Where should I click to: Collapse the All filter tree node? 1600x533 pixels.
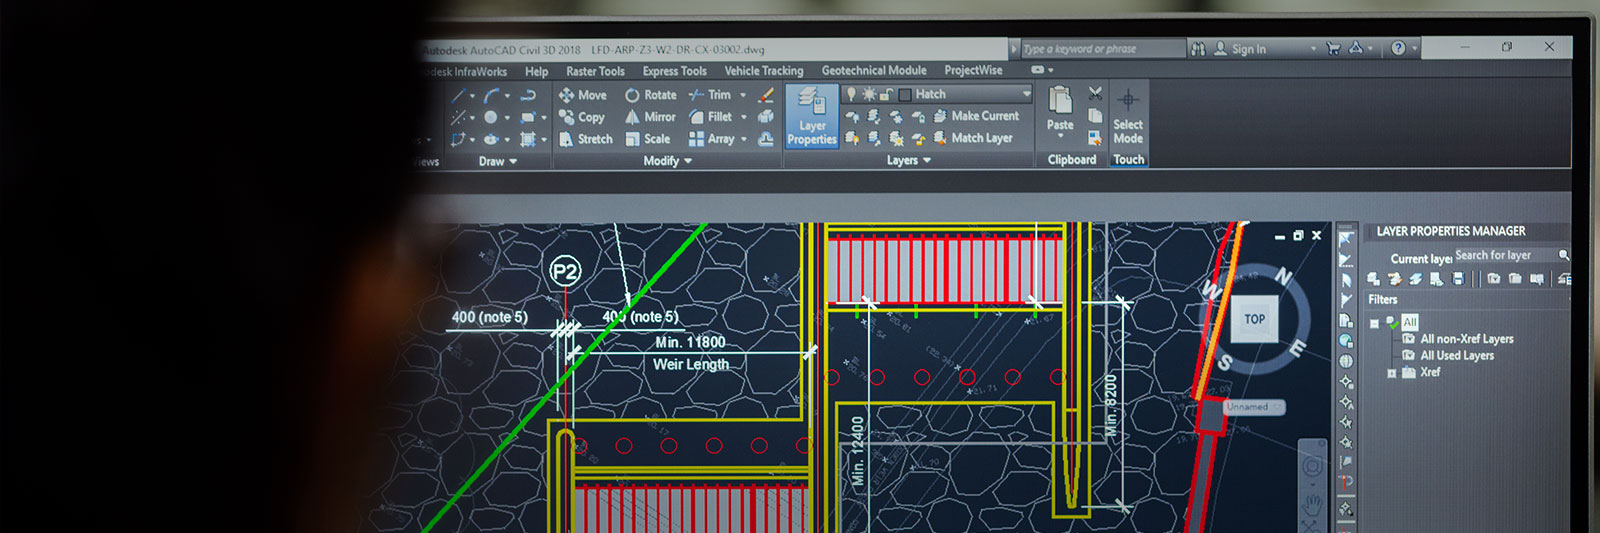1374,323
